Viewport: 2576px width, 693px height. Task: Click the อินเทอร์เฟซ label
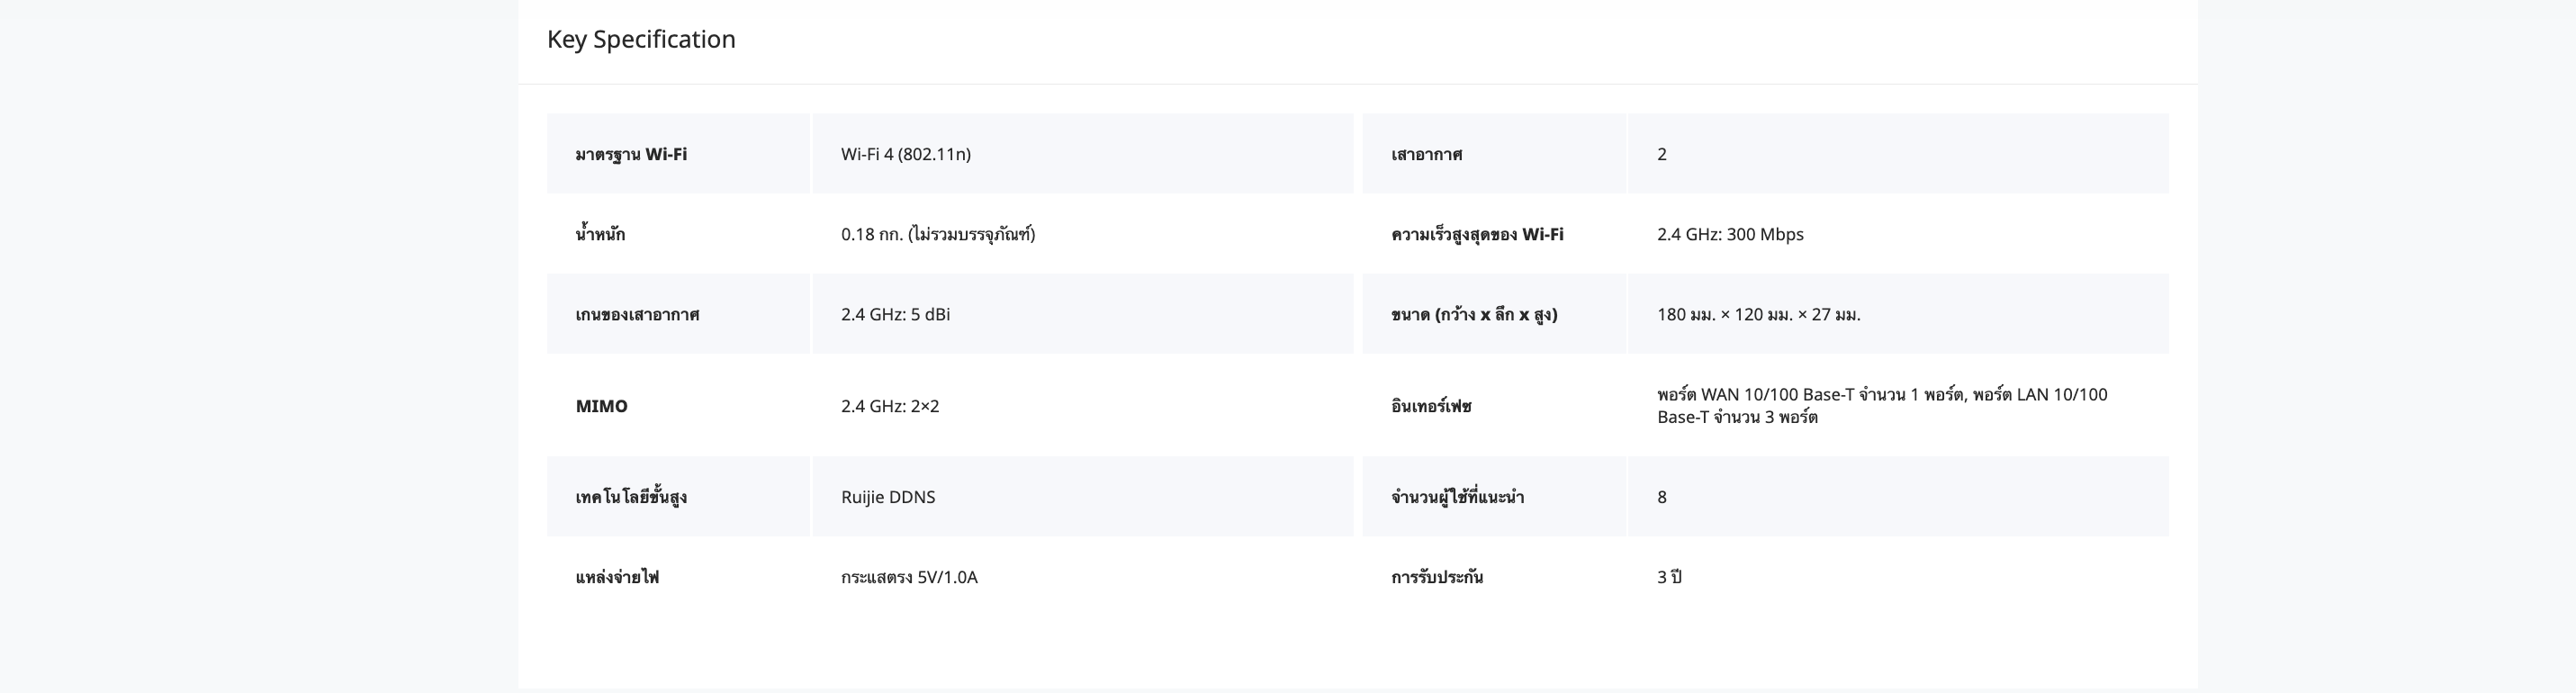(1430, 406)
